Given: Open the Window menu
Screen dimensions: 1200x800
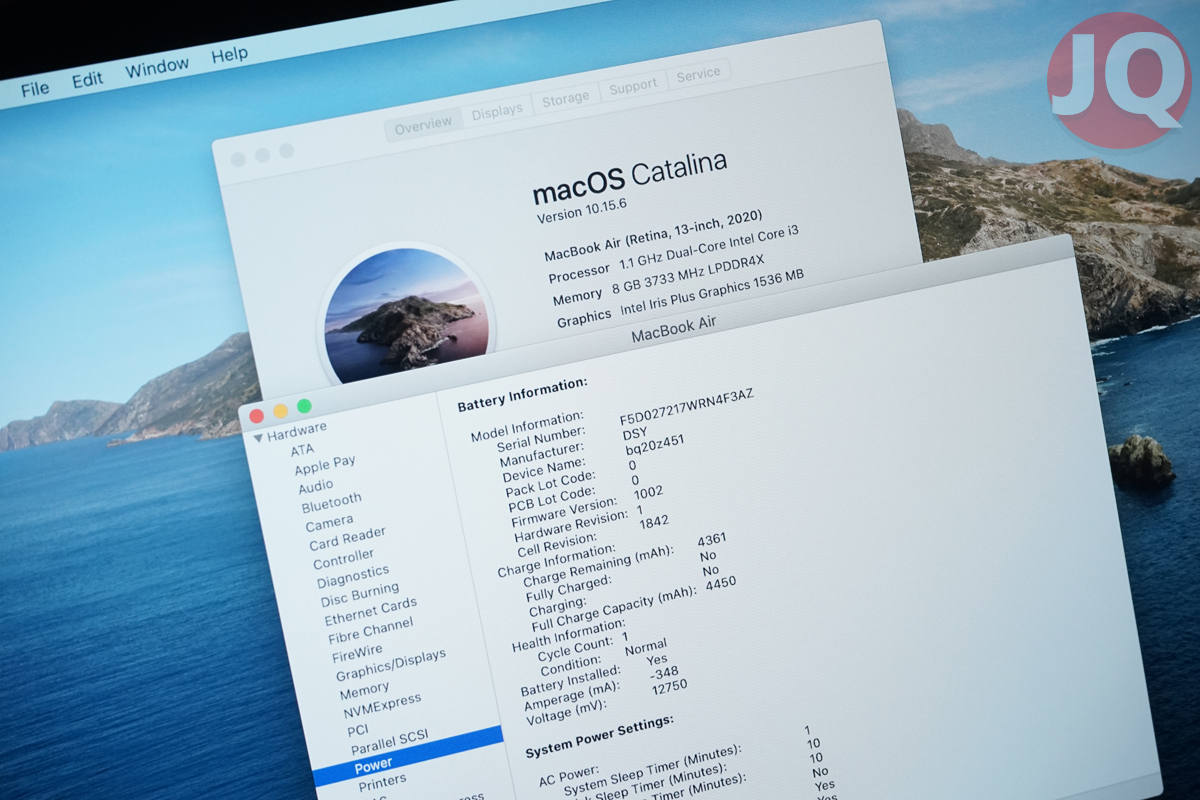Looking at the screenshot, I should point(157,68).
